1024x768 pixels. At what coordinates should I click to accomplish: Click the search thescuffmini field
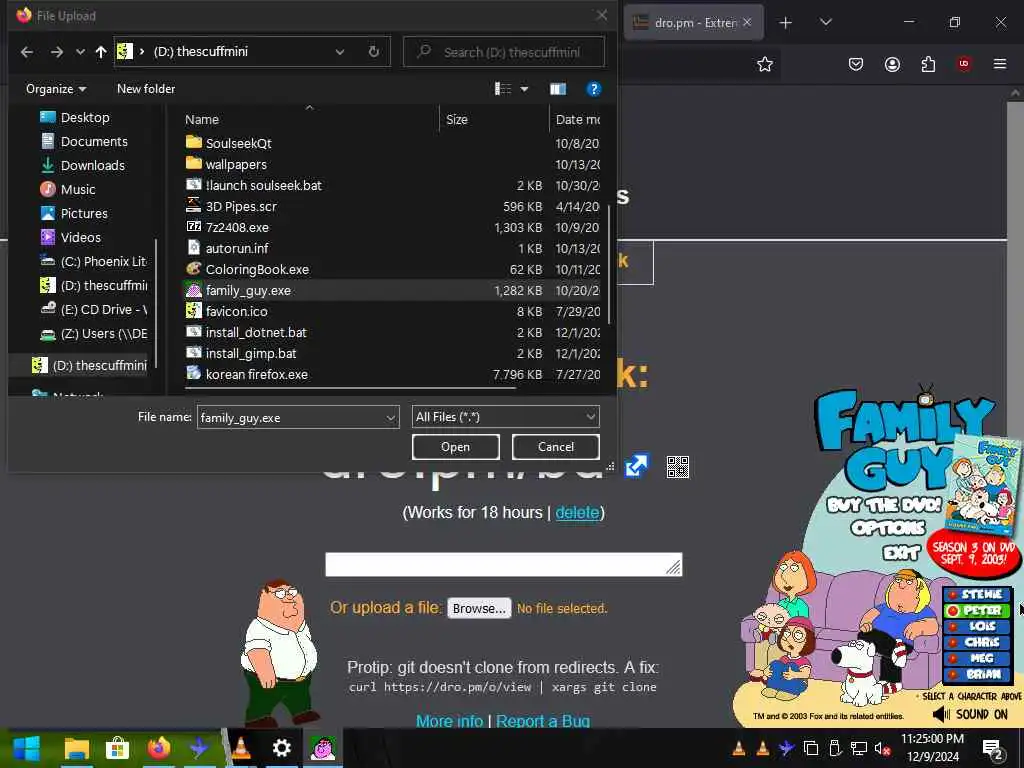tap(504, 52)
